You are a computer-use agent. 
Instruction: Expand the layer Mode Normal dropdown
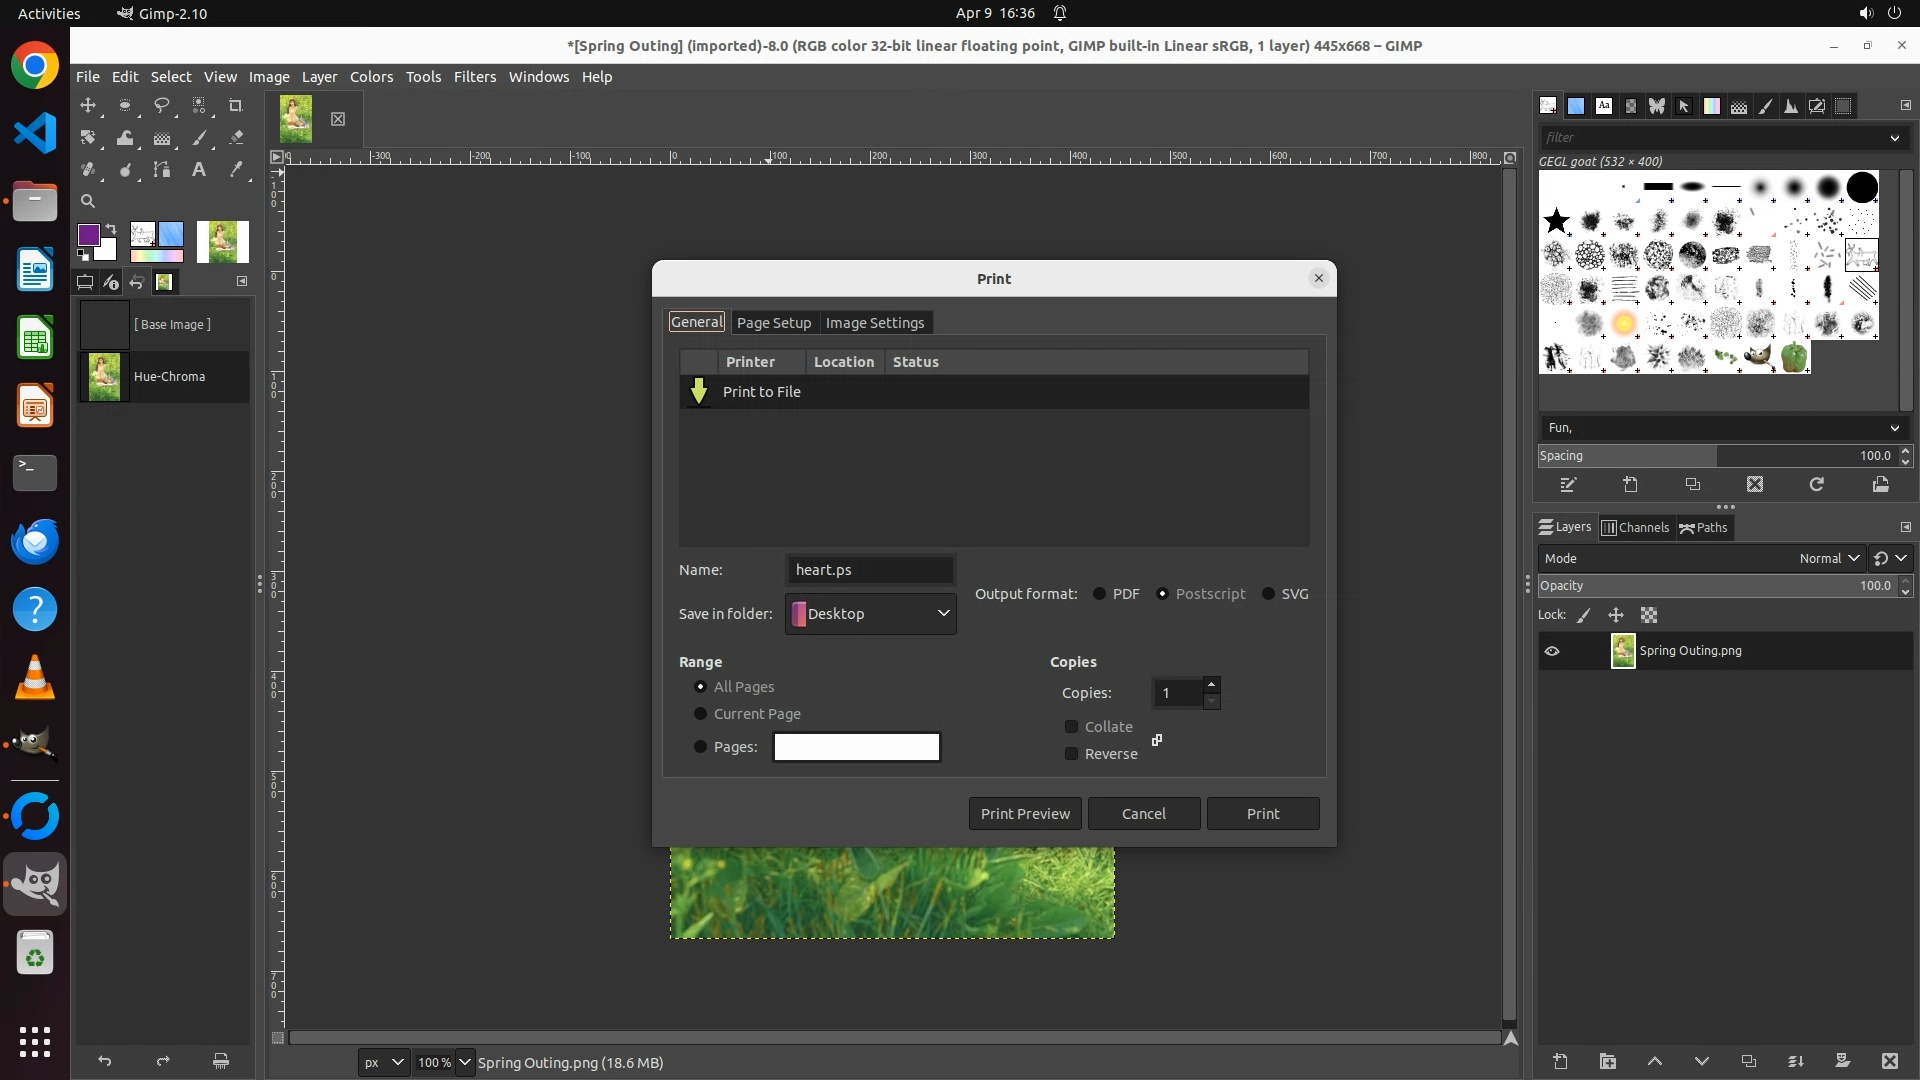(x=1828, y=559)
